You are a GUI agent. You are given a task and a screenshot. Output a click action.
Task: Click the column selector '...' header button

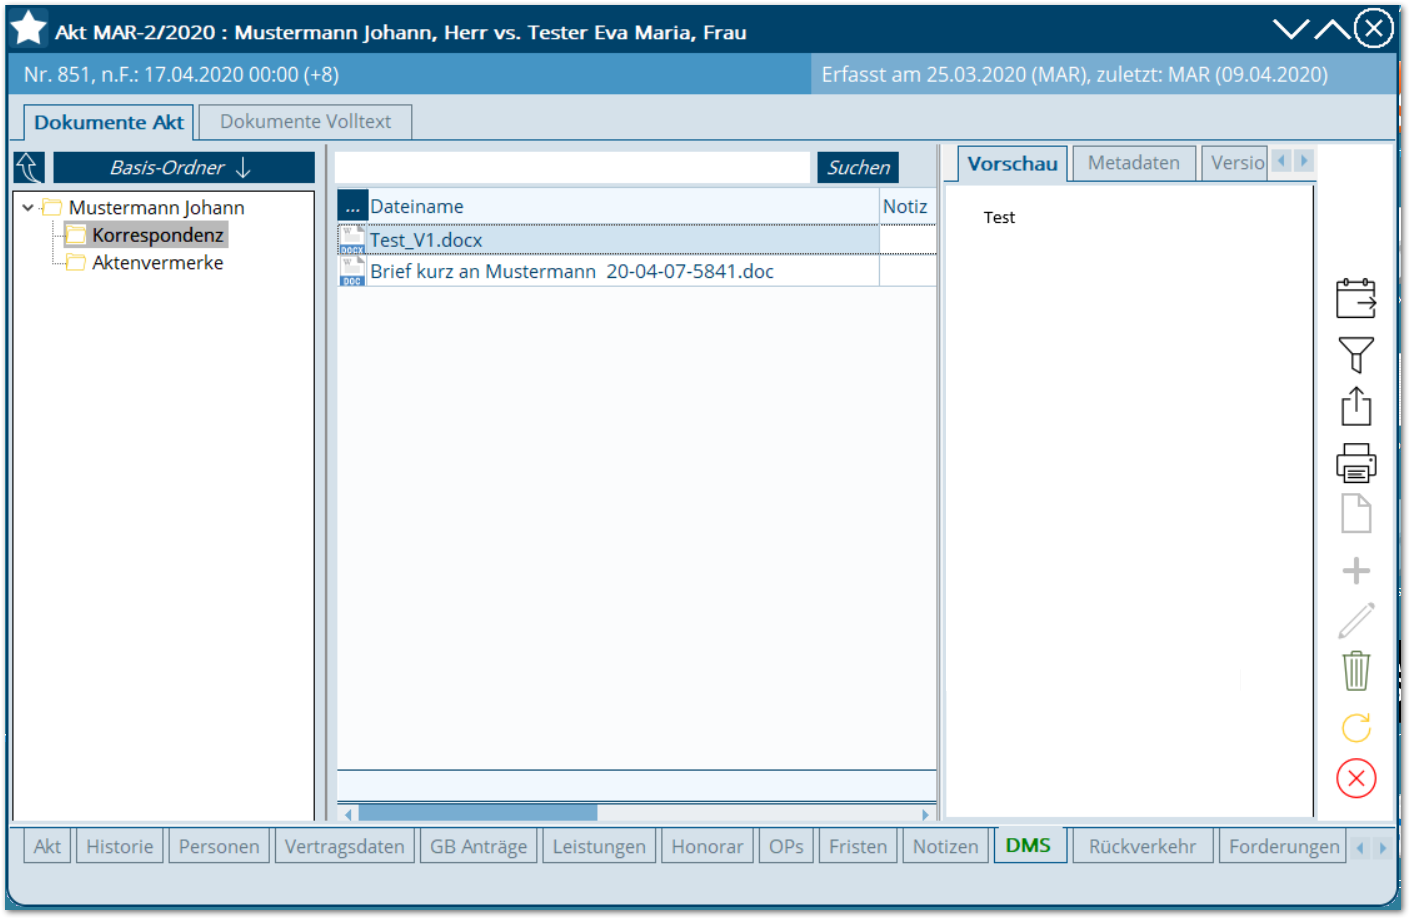pos(353,206)
